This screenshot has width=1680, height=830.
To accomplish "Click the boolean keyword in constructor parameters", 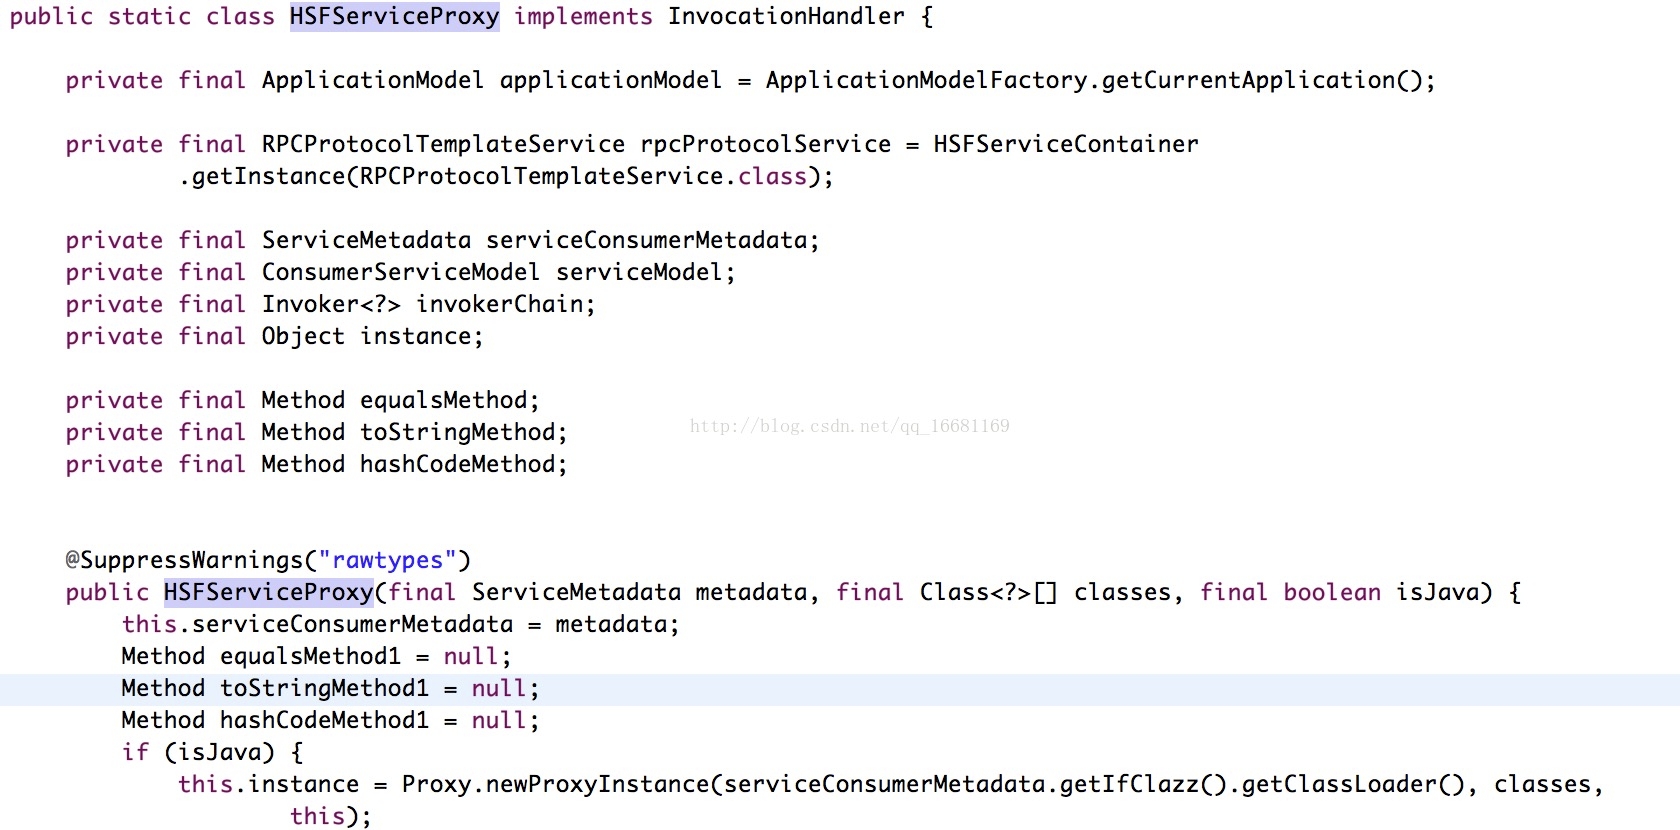I will coord(1332,593).
